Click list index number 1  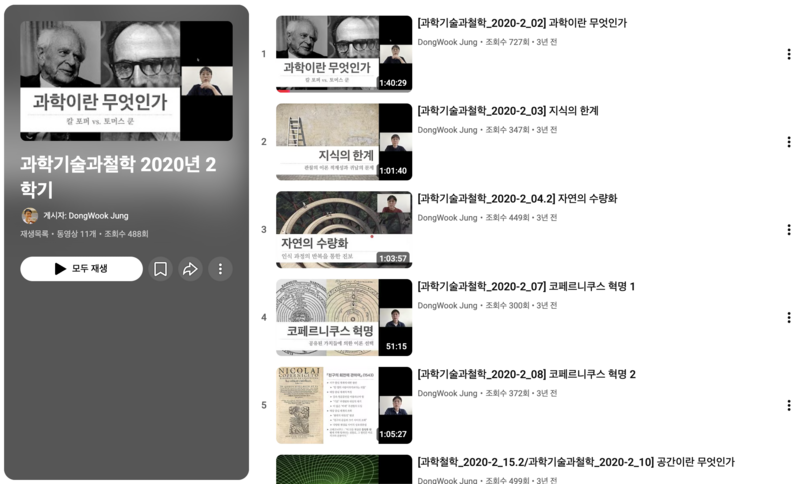264,54
